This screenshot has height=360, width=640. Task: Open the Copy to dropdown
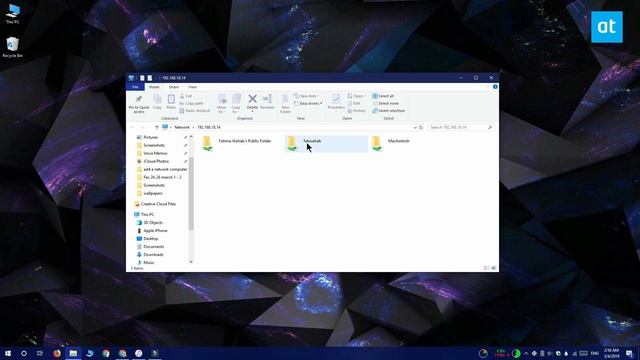pyautogui.click(x=236, y=104)
